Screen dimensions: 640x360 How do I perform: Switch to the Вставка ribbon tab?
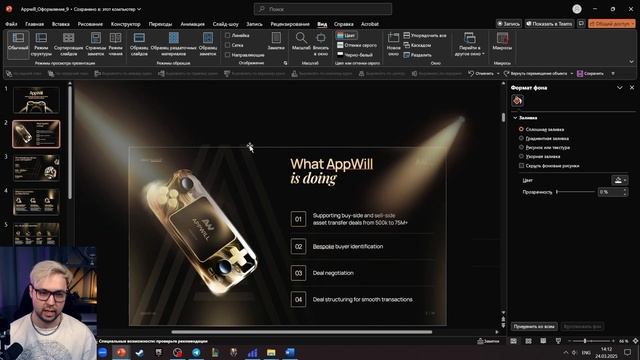(61, 24)
